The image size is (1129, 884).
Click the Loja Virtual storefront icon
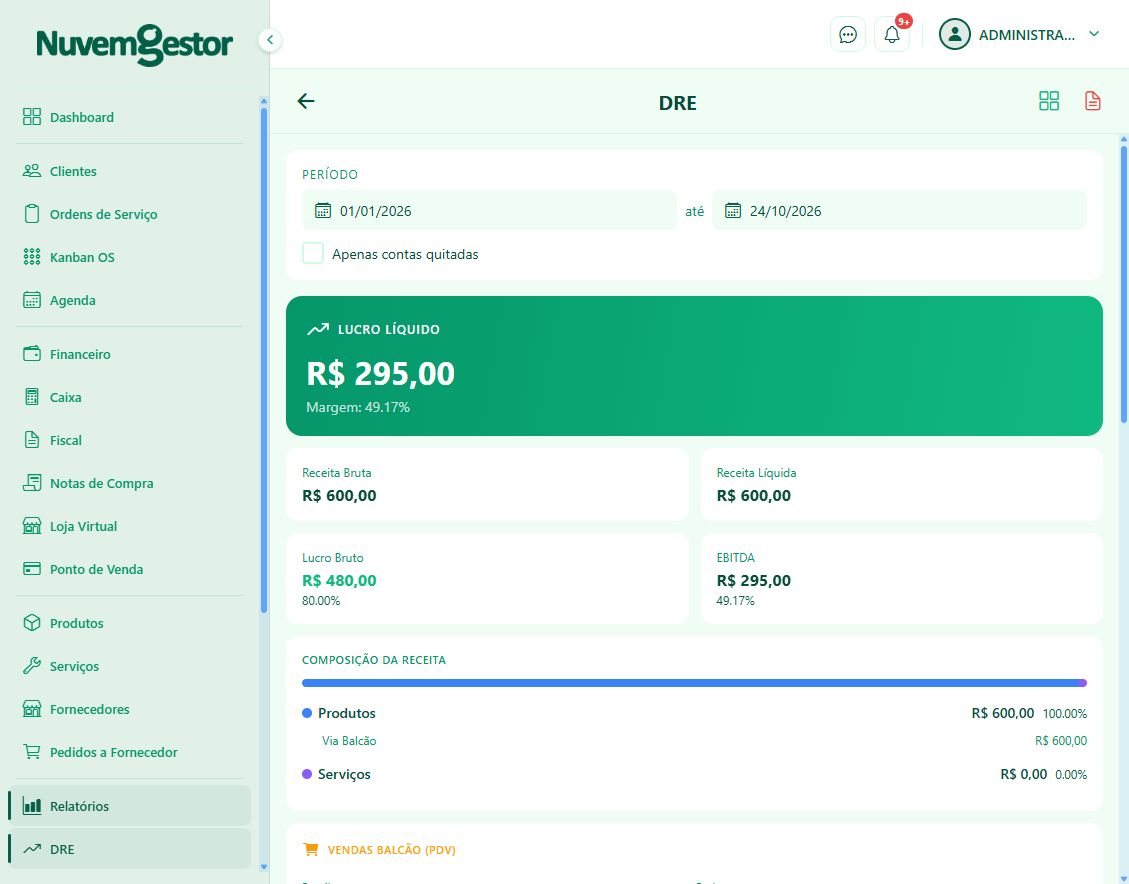click(x=32, y=526)
